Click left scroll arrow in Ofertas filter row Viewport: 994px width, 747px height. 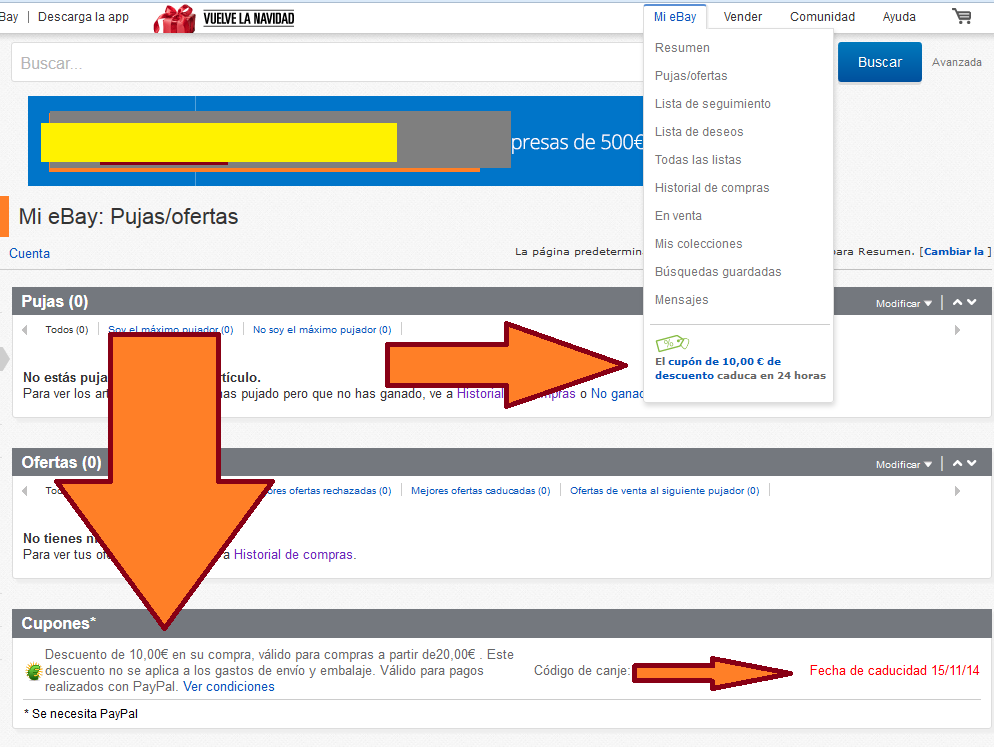(x=25, y=491)
